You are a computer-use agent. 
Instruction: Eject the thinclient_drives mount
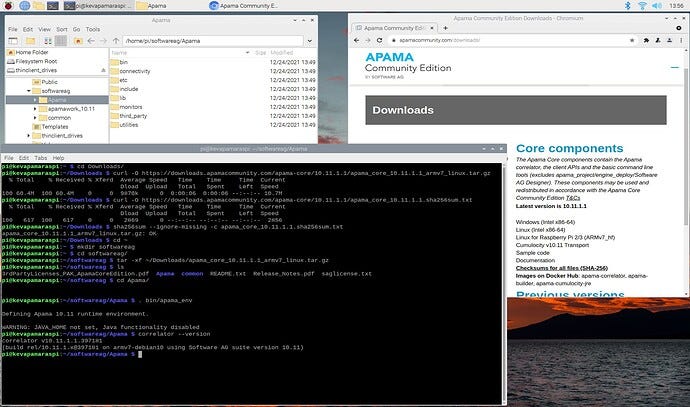(103, 70)
